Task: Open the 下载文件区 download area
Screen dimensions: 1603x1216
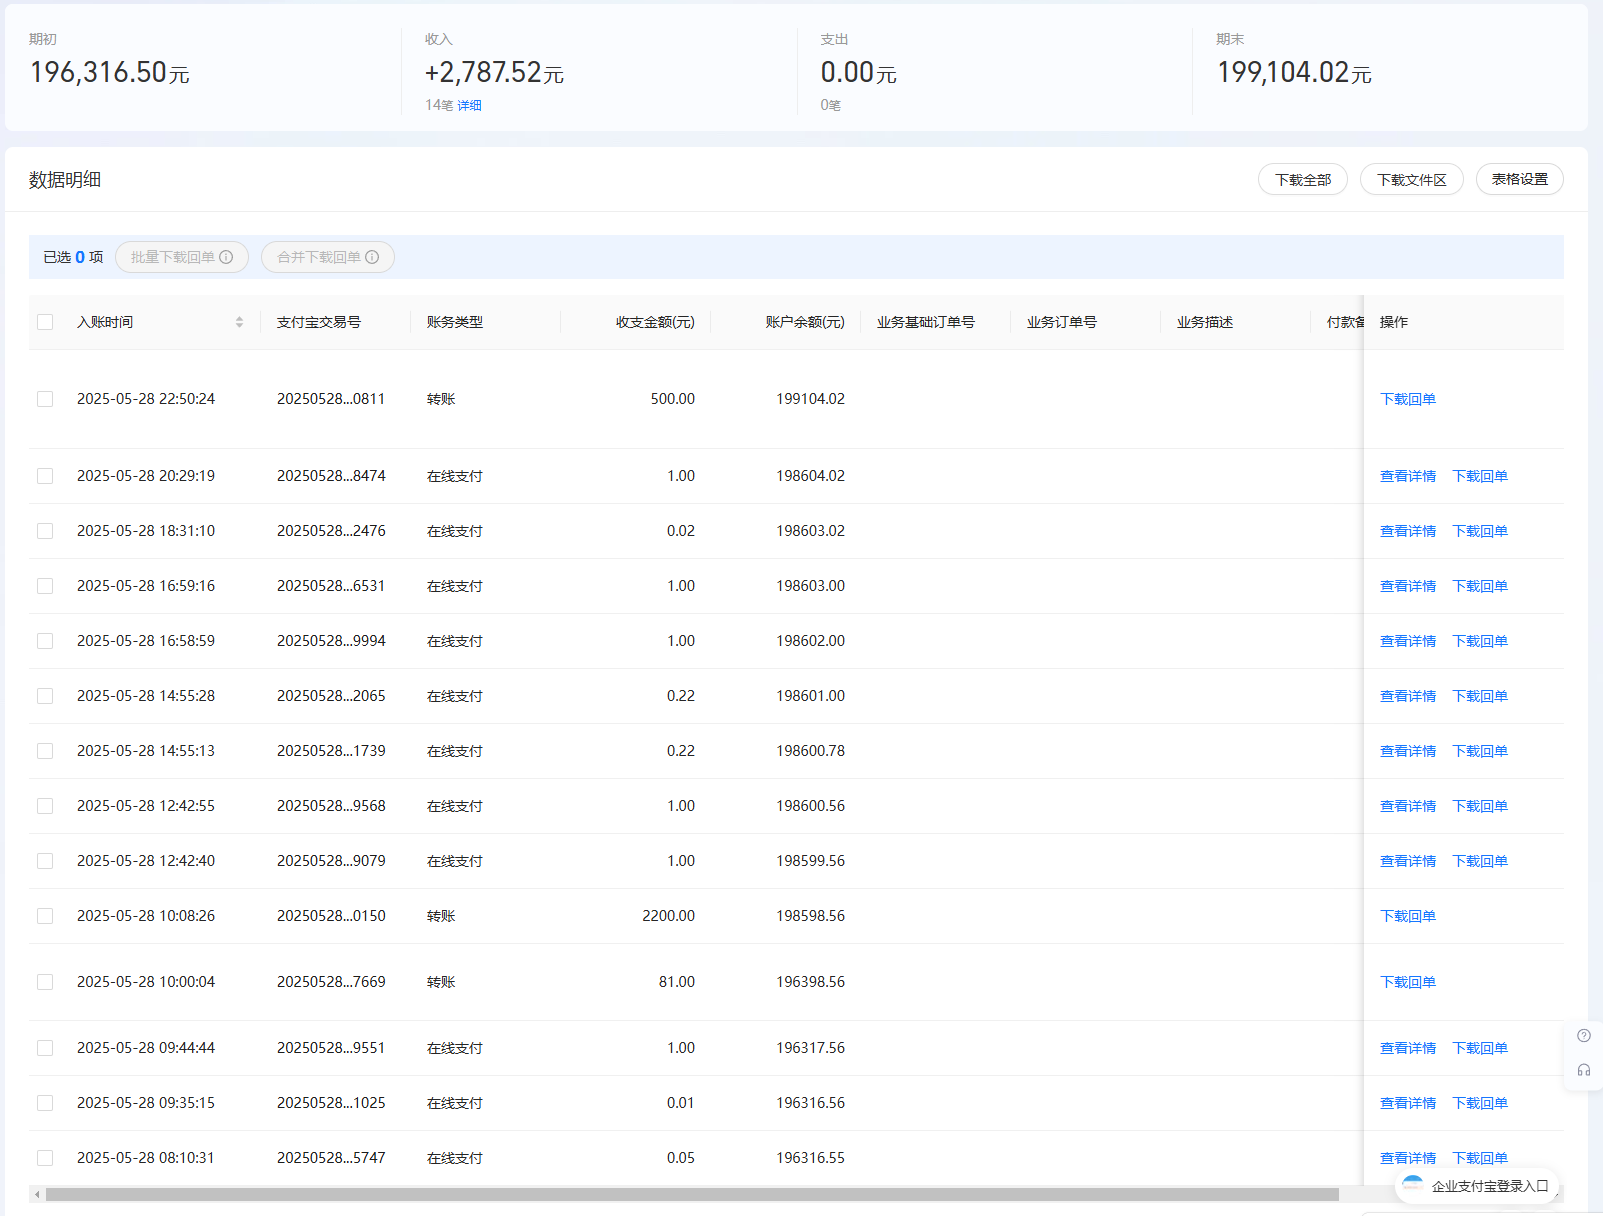Action: coord(1411,180)
